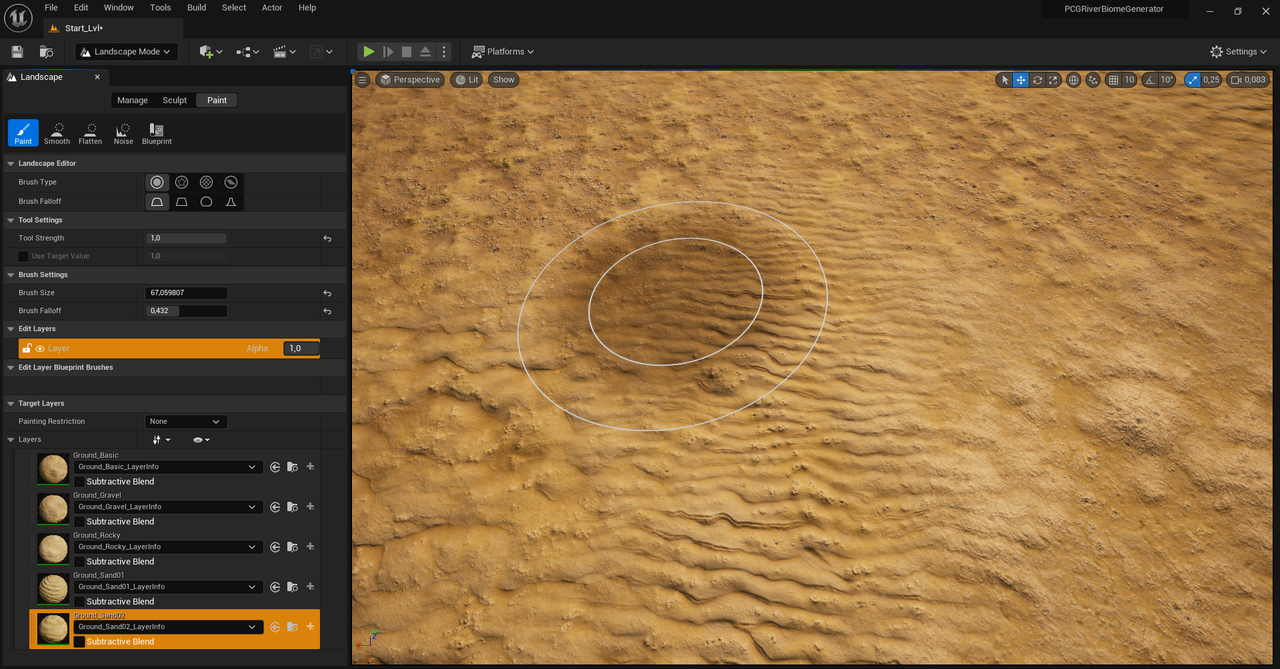Viewport: 1280px width, 669px height.
Task: Use selected asset for Ground_Basic layer
Action: click(275, 467)
